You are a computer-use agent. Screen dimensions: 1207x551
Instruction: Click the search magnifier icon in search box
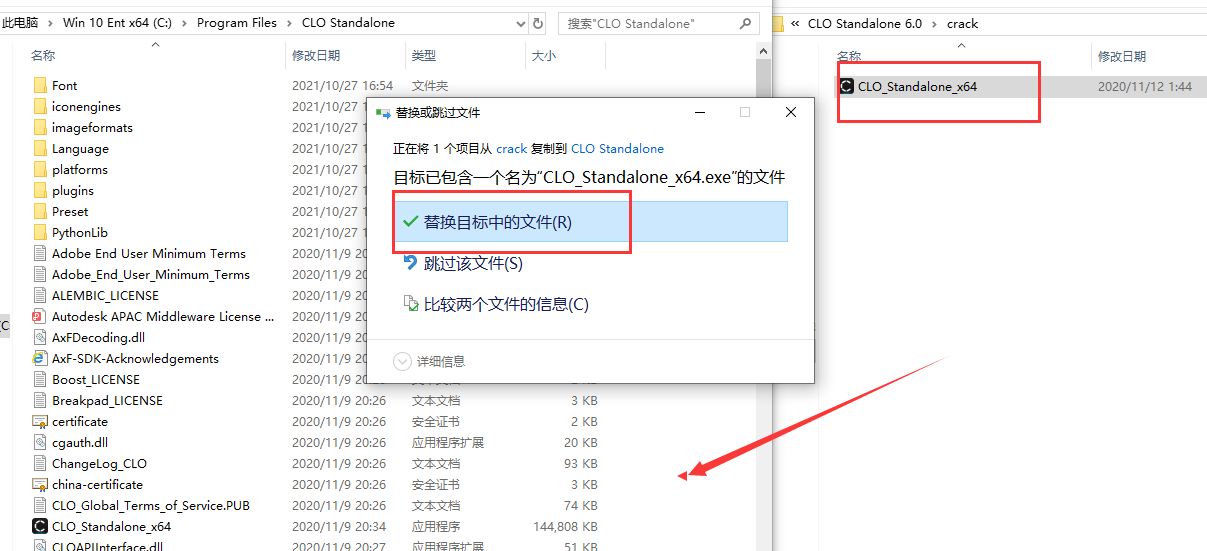coord(746,23)
